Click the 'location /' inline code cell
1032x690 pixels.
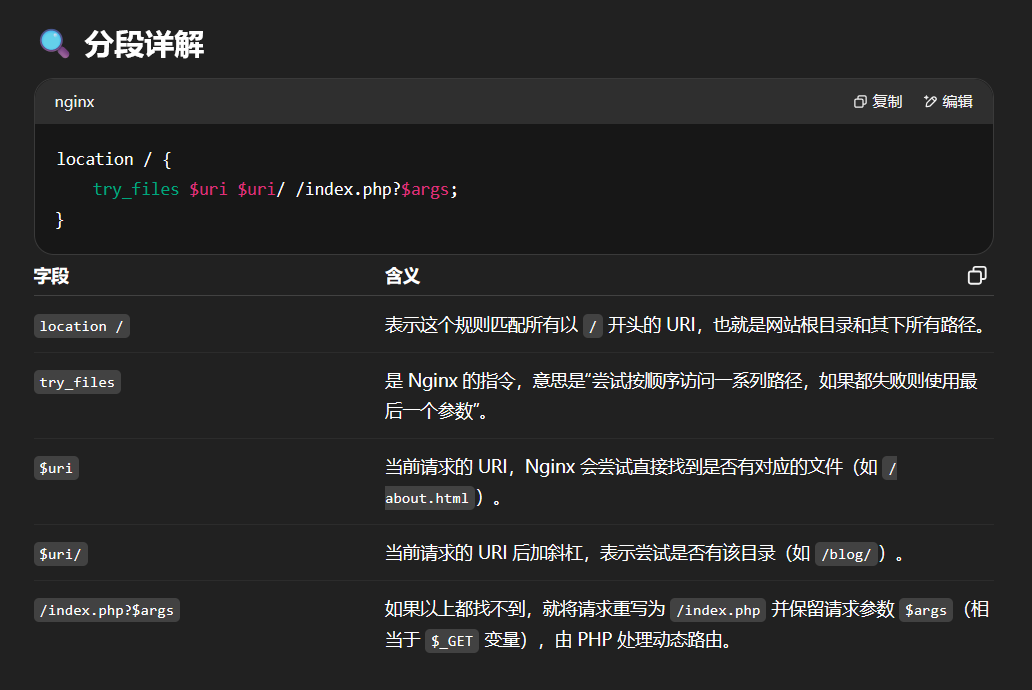[x=82, y=326]
